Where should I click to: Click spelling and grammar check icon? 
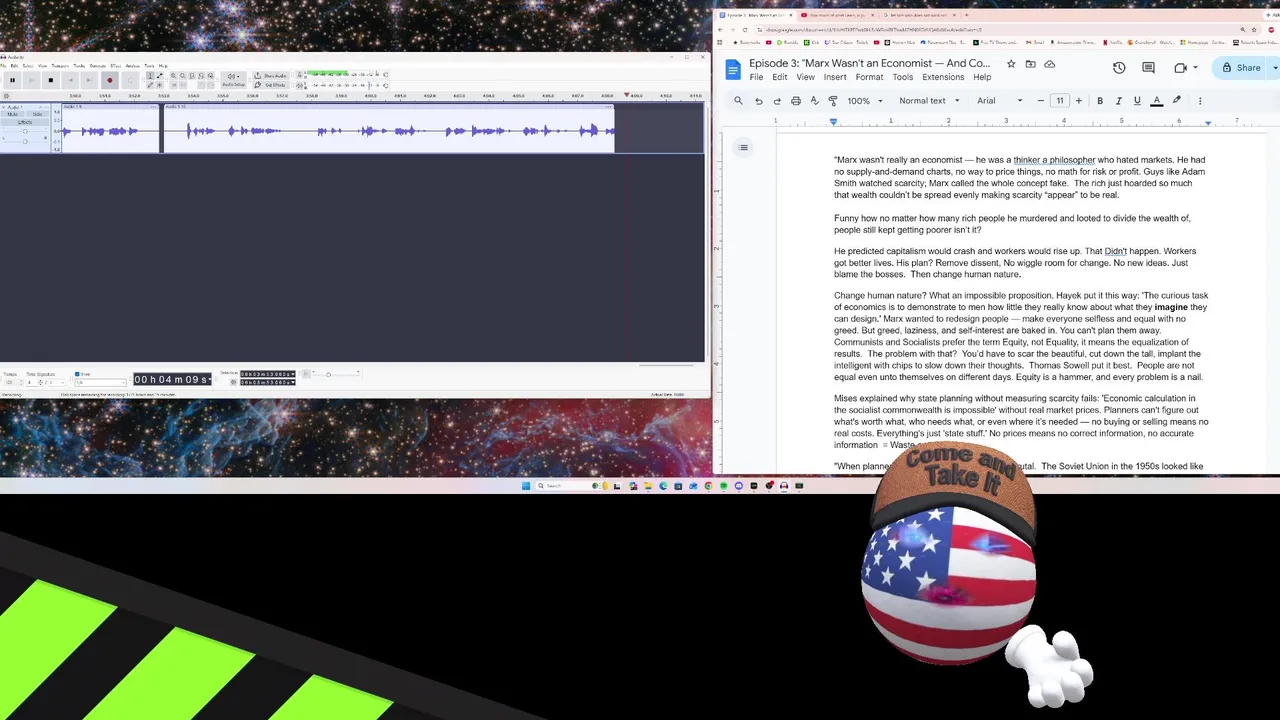(814, 100)
